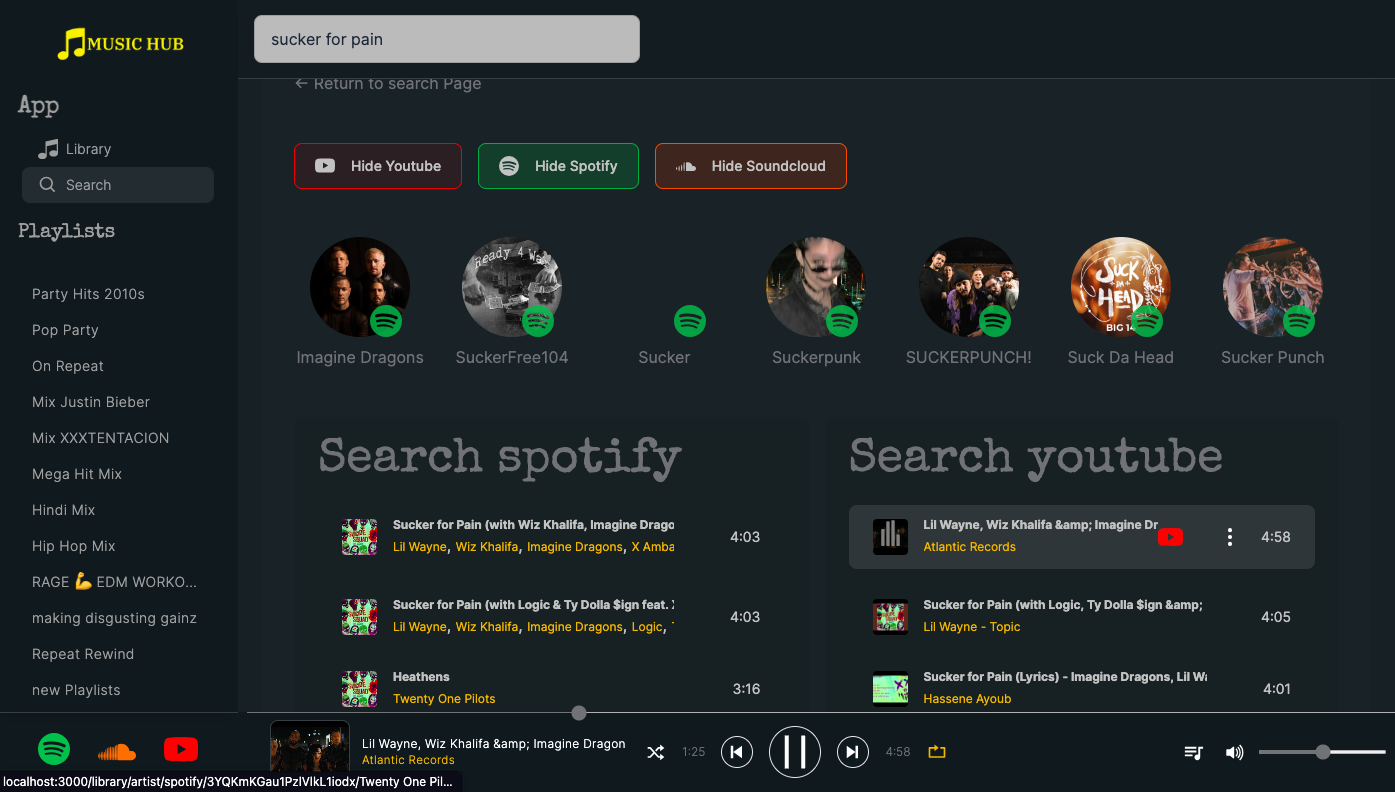Image resolution: width=1395 pixels, height=792 pixels.
Task: Toggle Hide Spotify results
Action: click(x=558, y=166)
